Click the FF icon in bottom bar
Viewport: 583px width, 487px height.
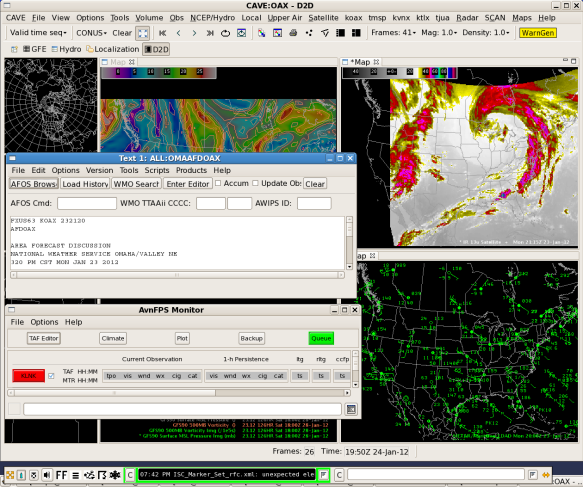pos(61,475)
